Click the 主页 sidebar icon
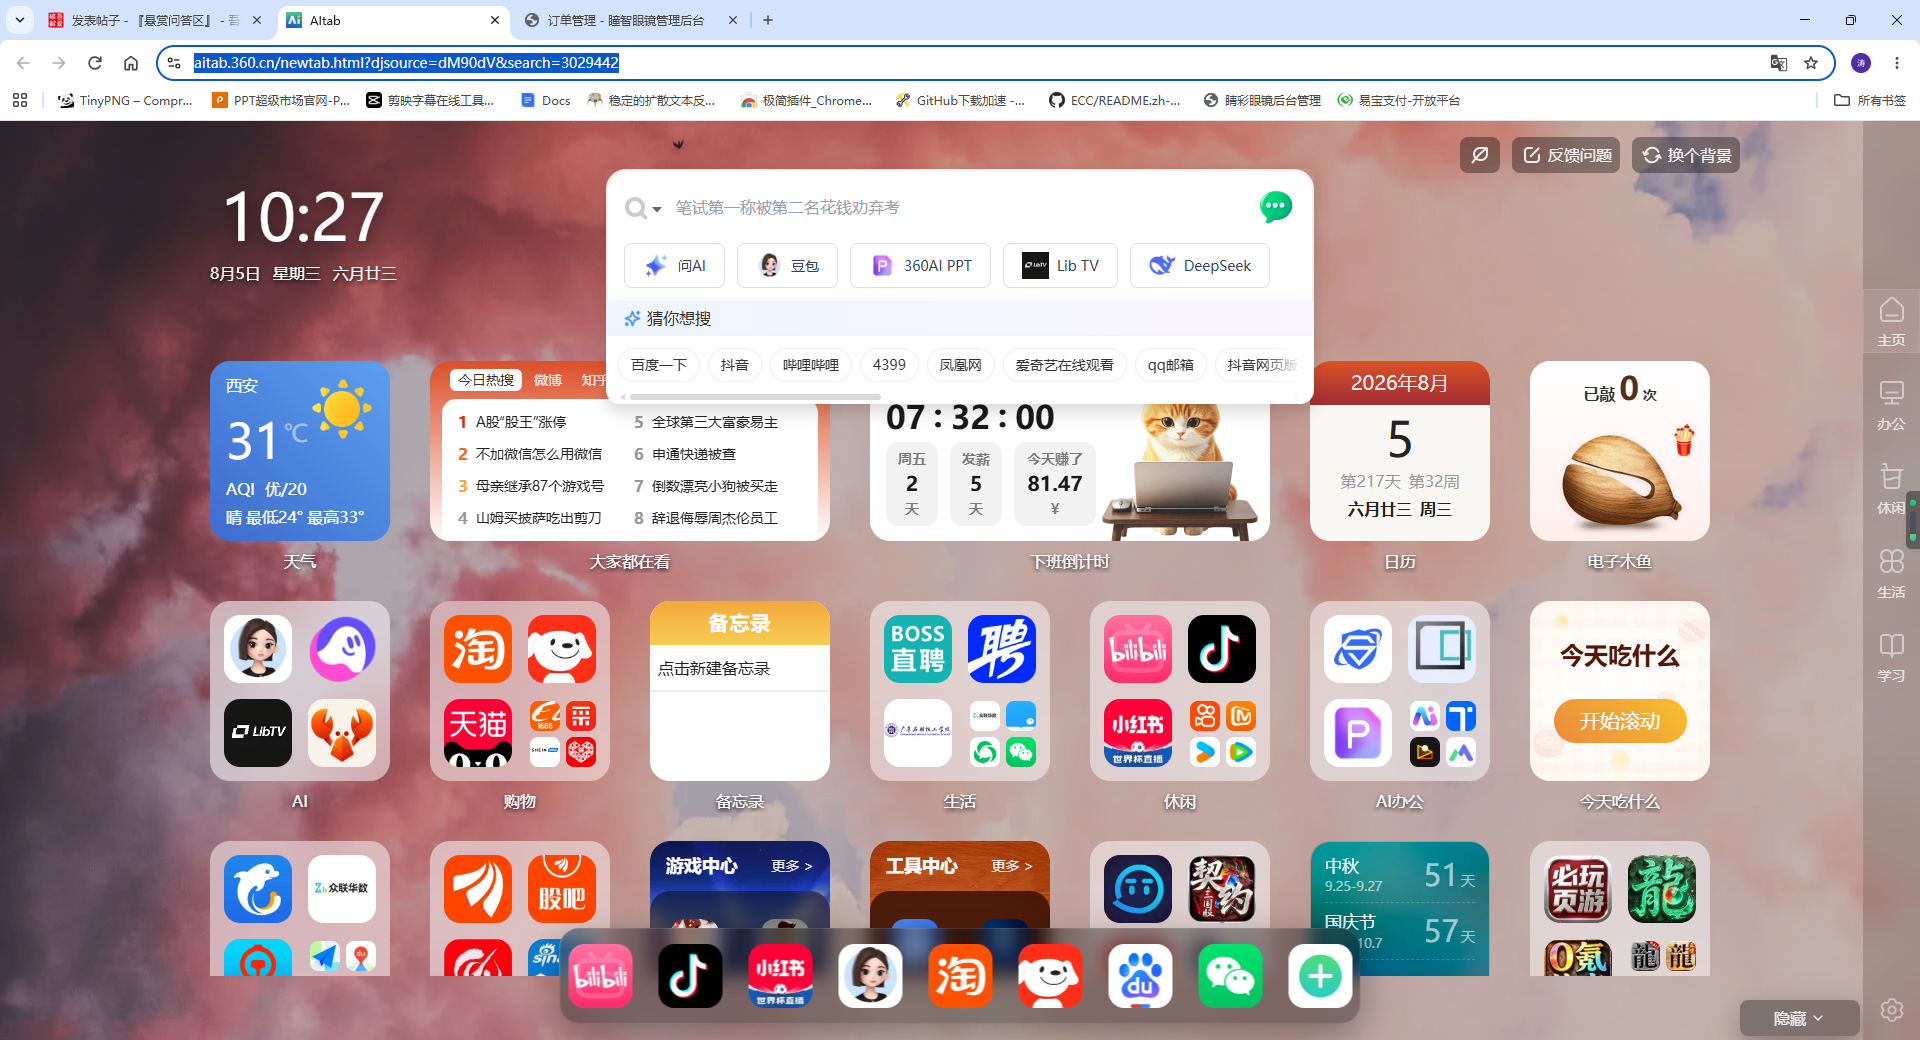 click(1891, 322)
